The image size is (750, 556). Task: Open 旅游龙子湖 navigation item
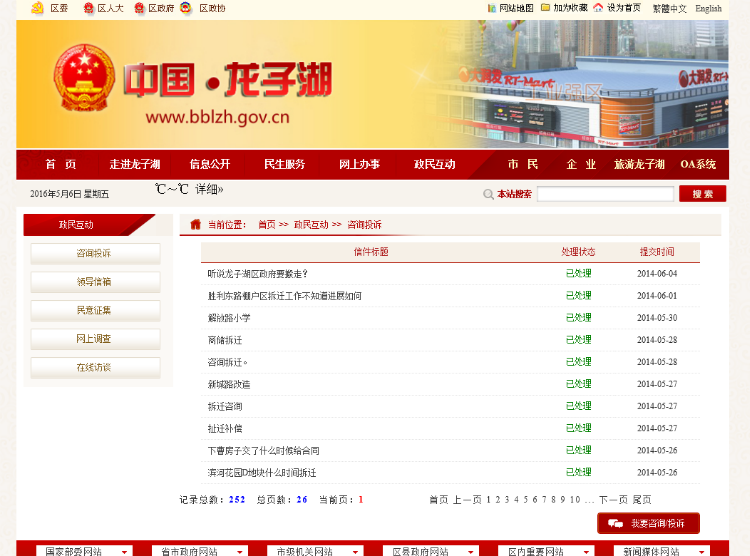tap(640, 165)
